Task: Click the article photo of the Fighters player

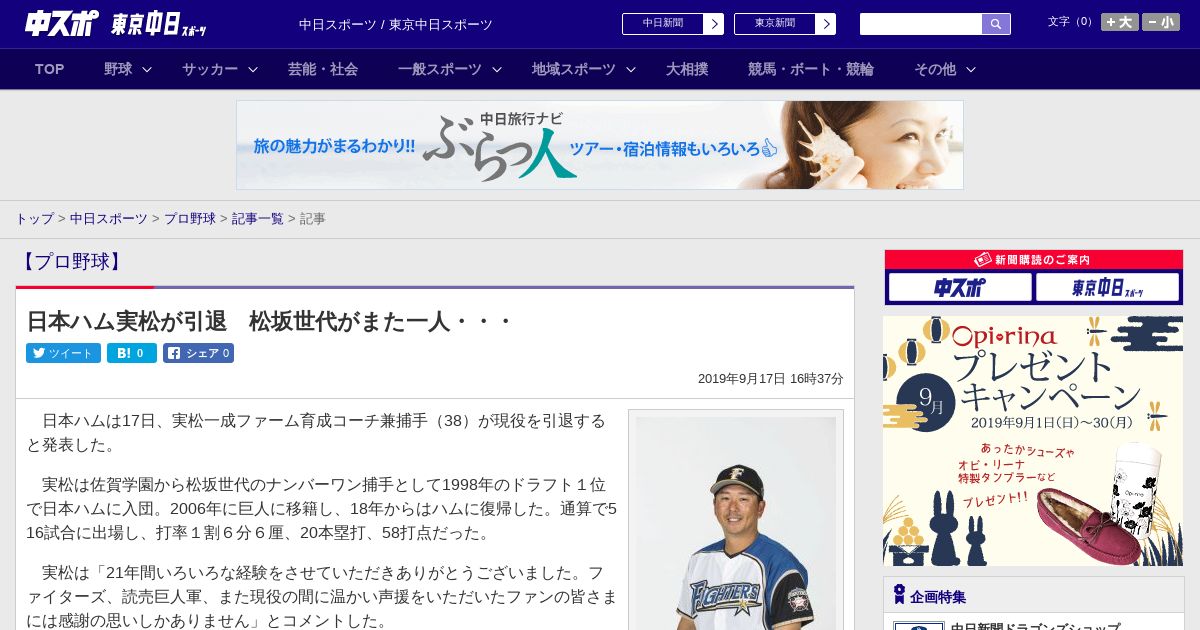Action: [736, 523]
